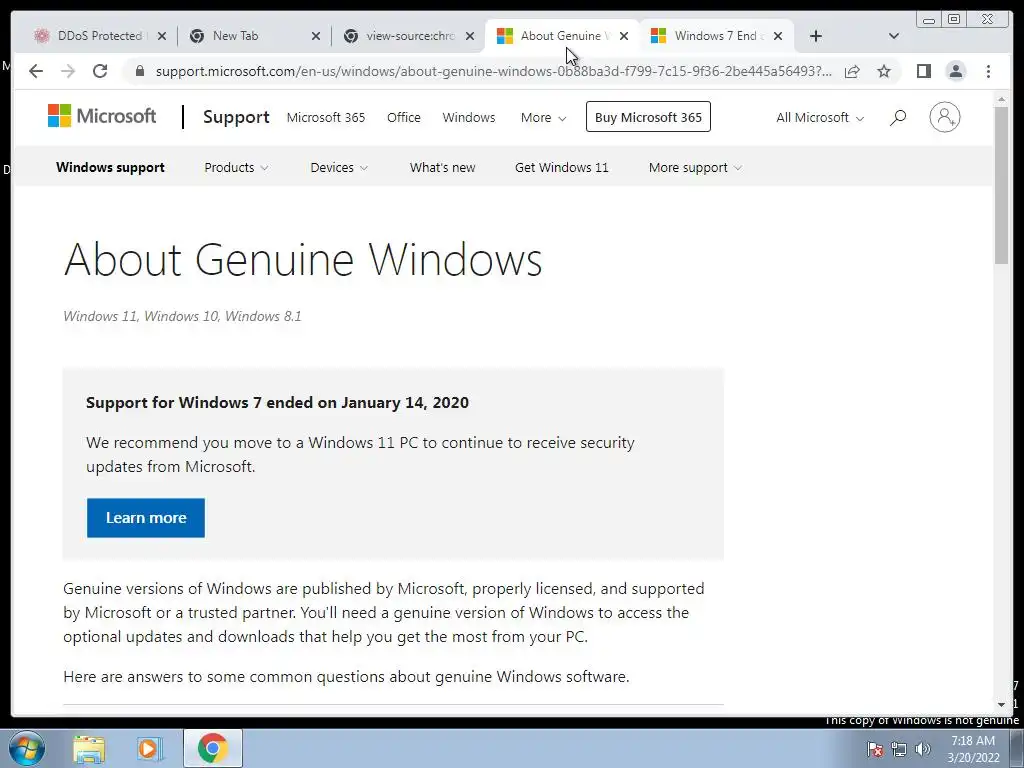Click the Learn more button
Screen dimensions: 1024x768
pos(146,518)
